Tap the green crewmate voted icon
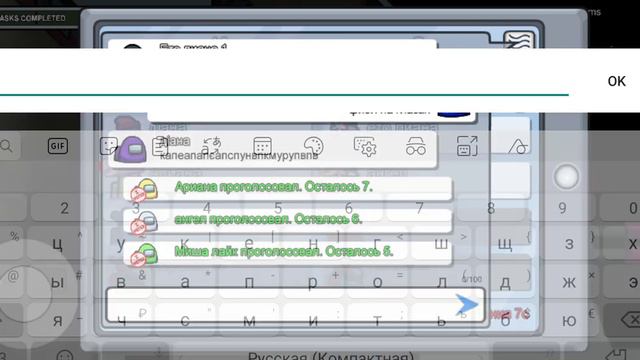This screenshot has width=640, height=360. [144, 254]
